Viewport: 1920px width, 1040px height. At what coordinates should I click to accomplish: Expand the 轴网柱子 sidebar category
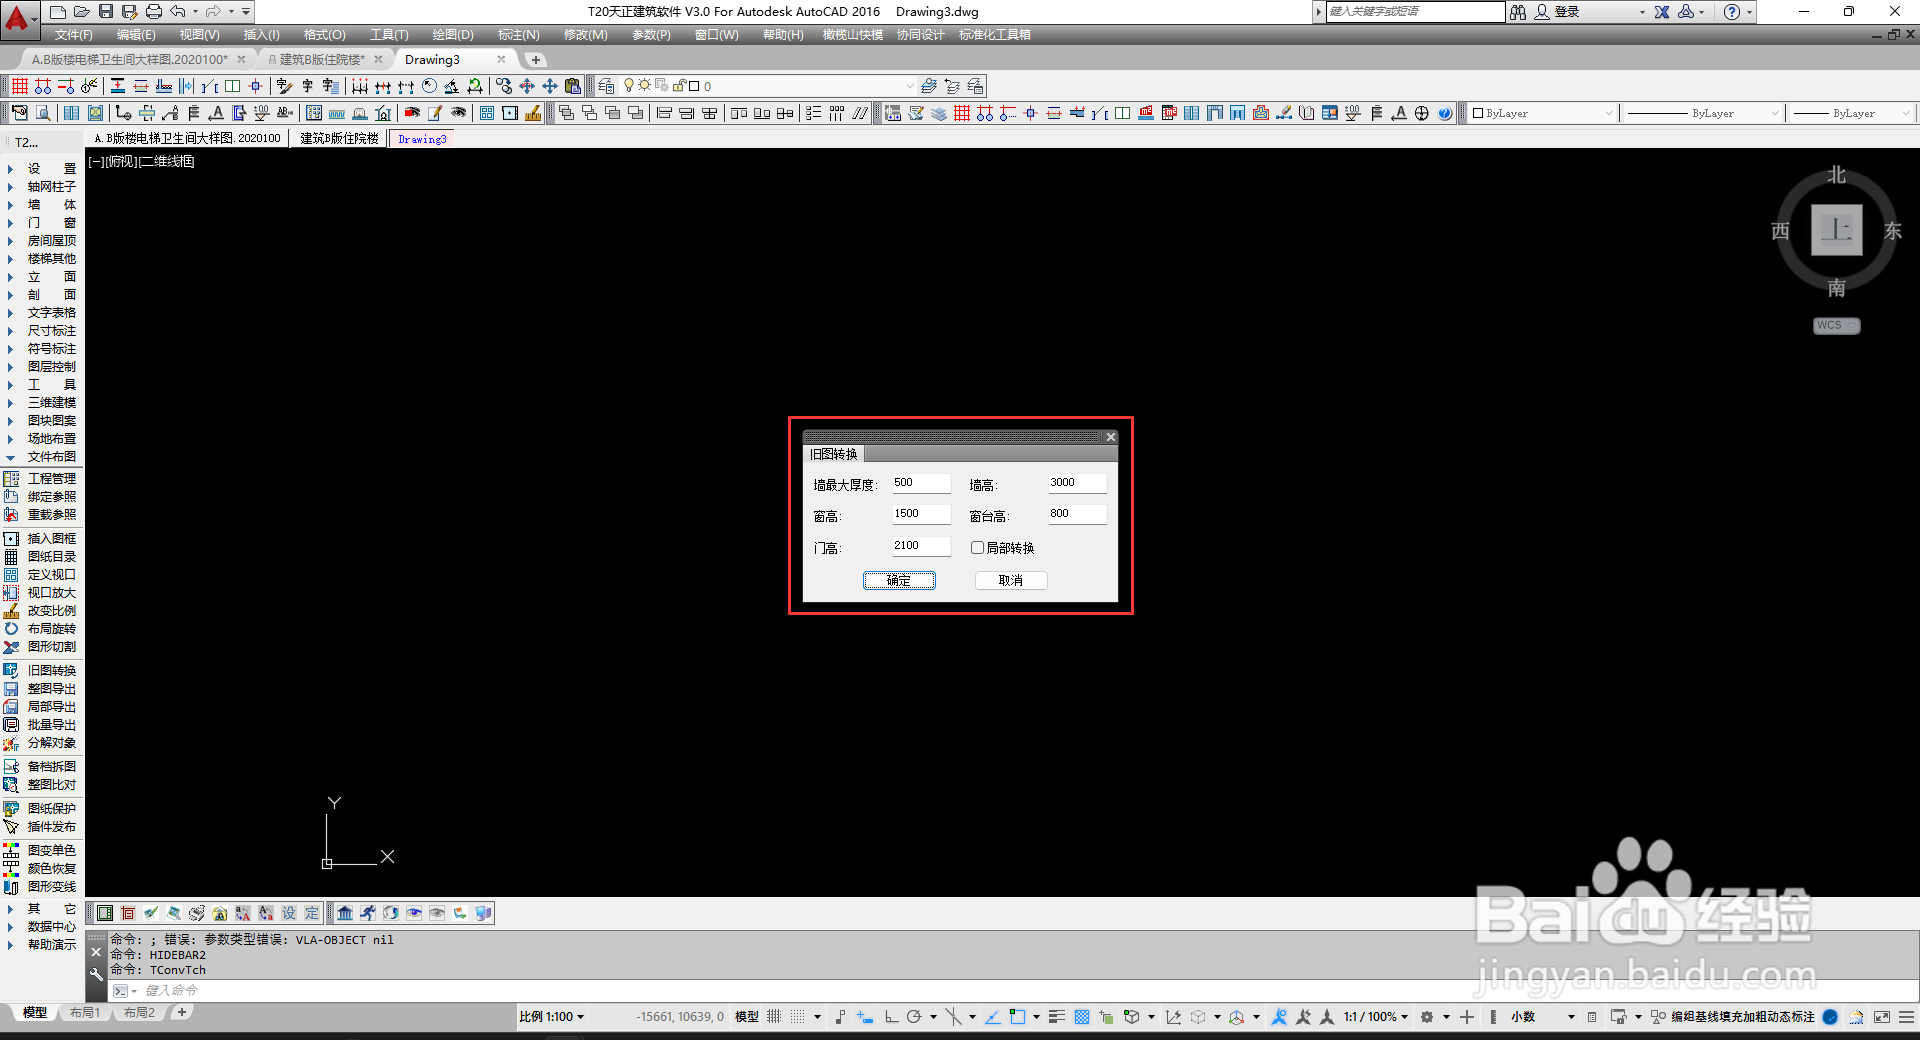click(42, 187)
